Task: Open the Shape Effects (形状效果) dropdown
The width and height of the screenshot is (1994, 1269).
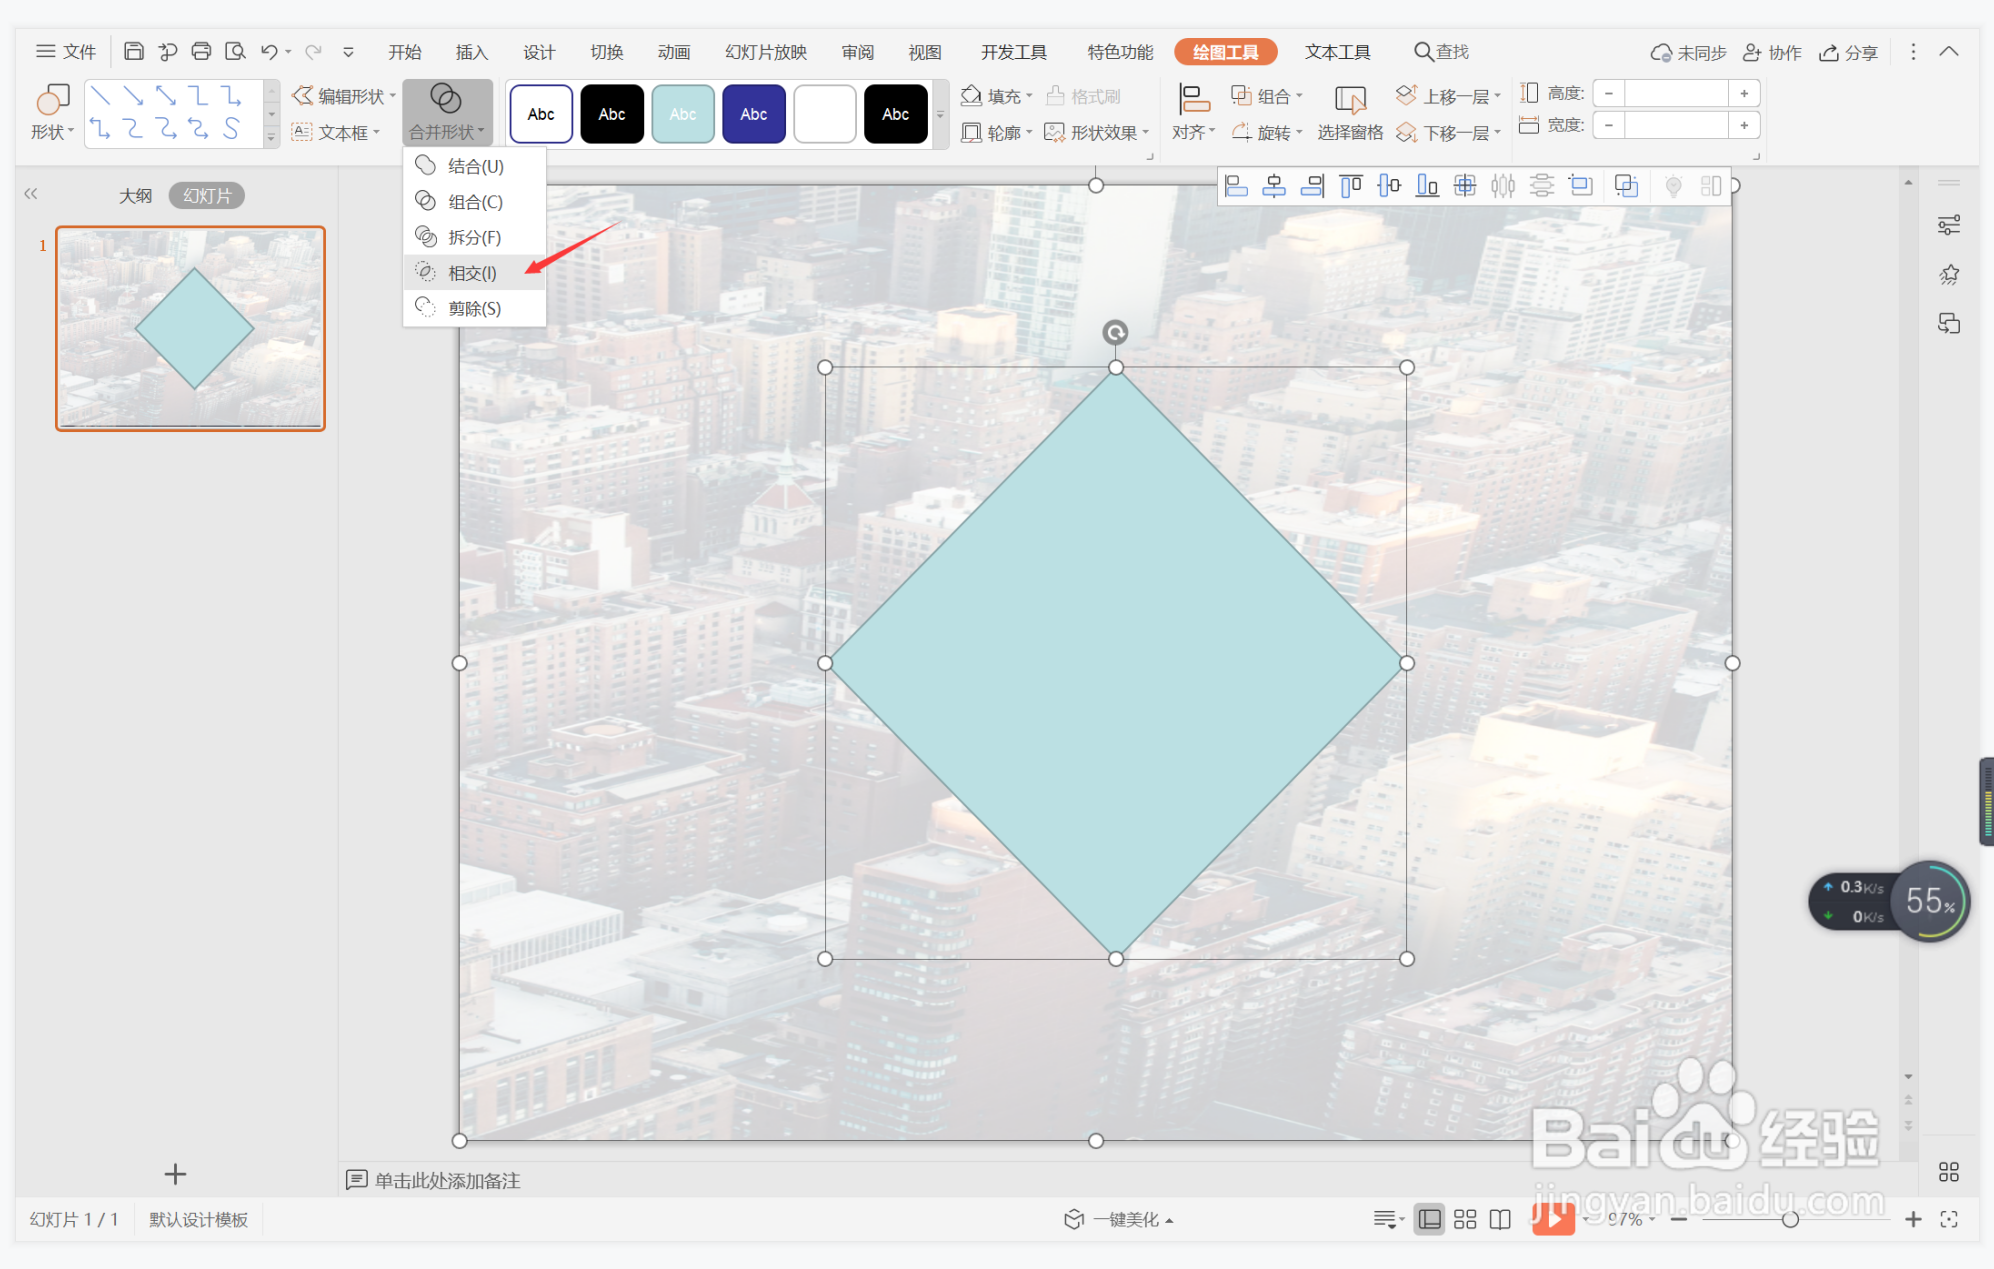Action: (x=1097, y=133)
